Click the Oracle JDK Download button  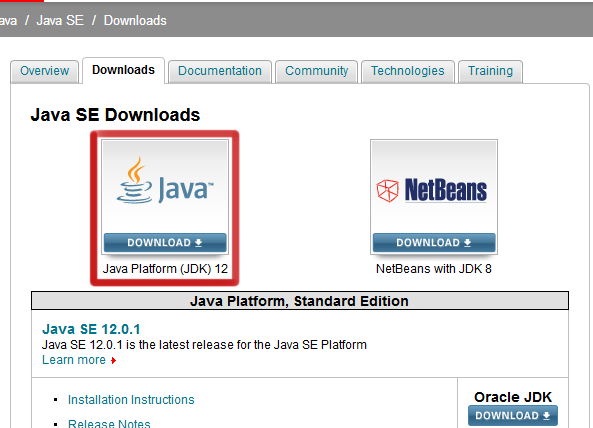coord(513,416)
